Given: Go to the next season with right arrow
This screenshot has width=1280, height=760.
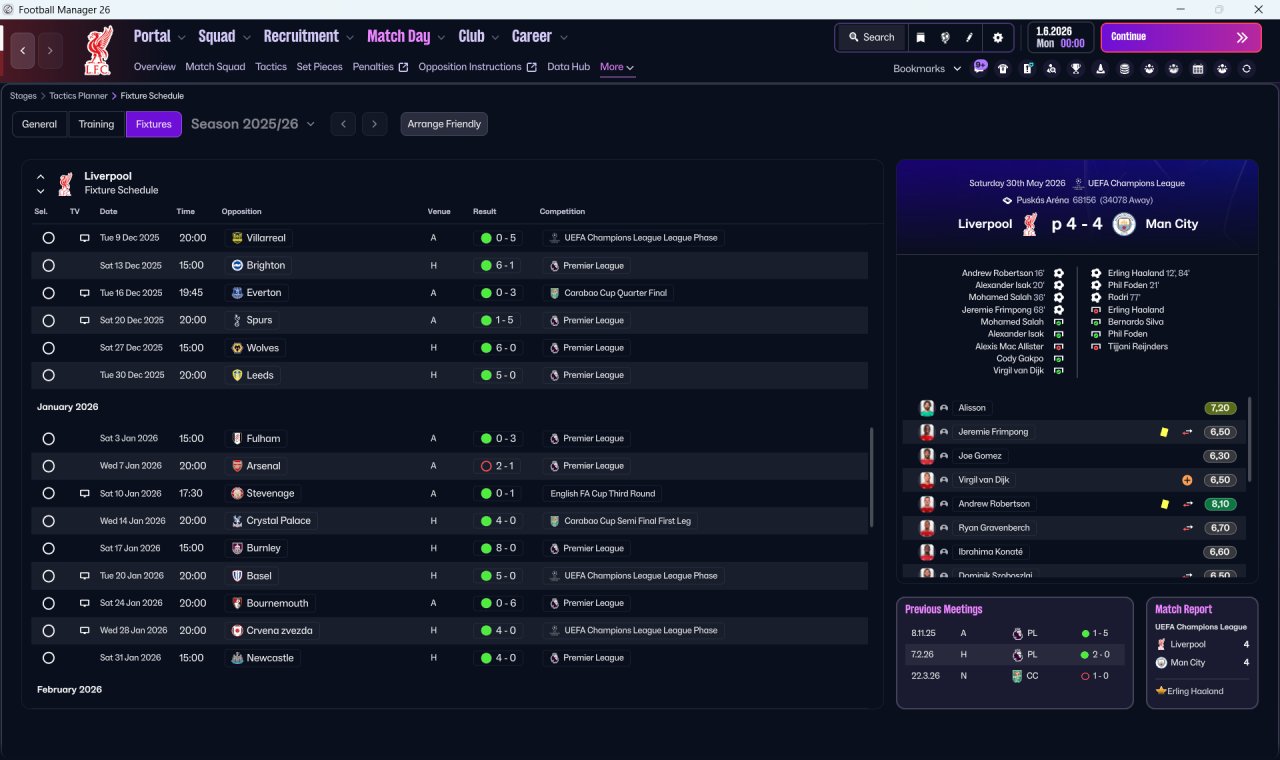Looking at the screenshot, I should tap(374, 124).
